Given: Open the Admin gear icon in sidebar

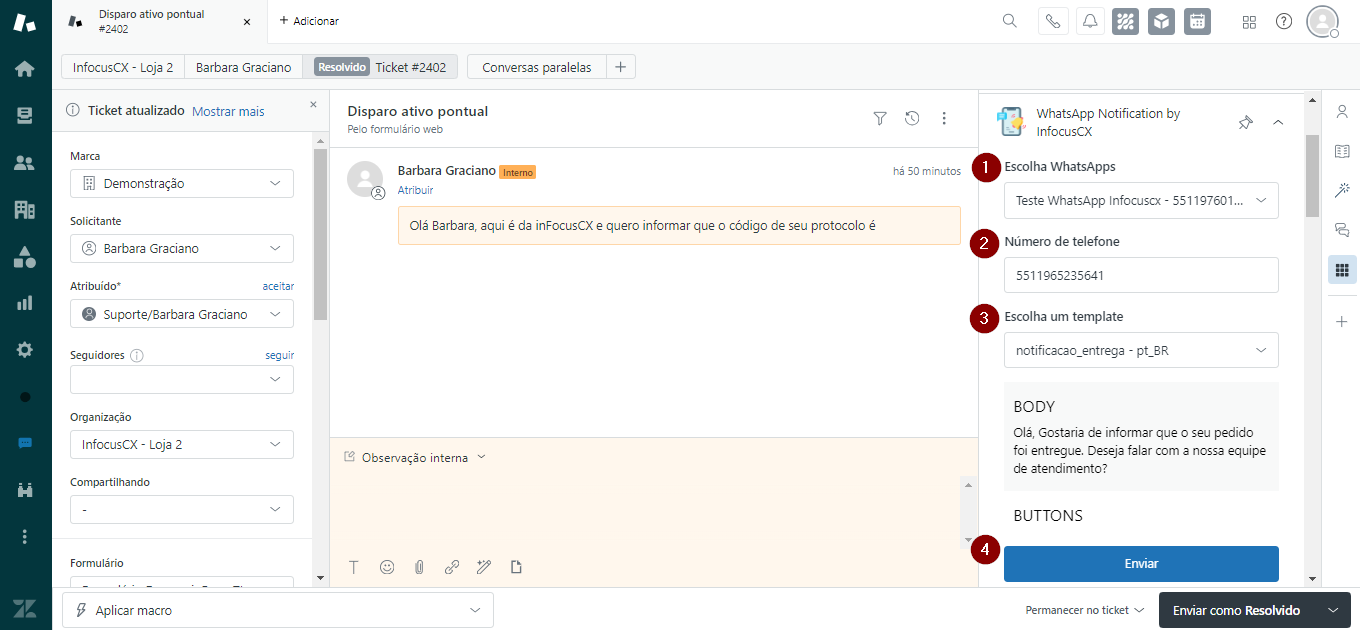Looking at the screenshot, I should (25, 350).
